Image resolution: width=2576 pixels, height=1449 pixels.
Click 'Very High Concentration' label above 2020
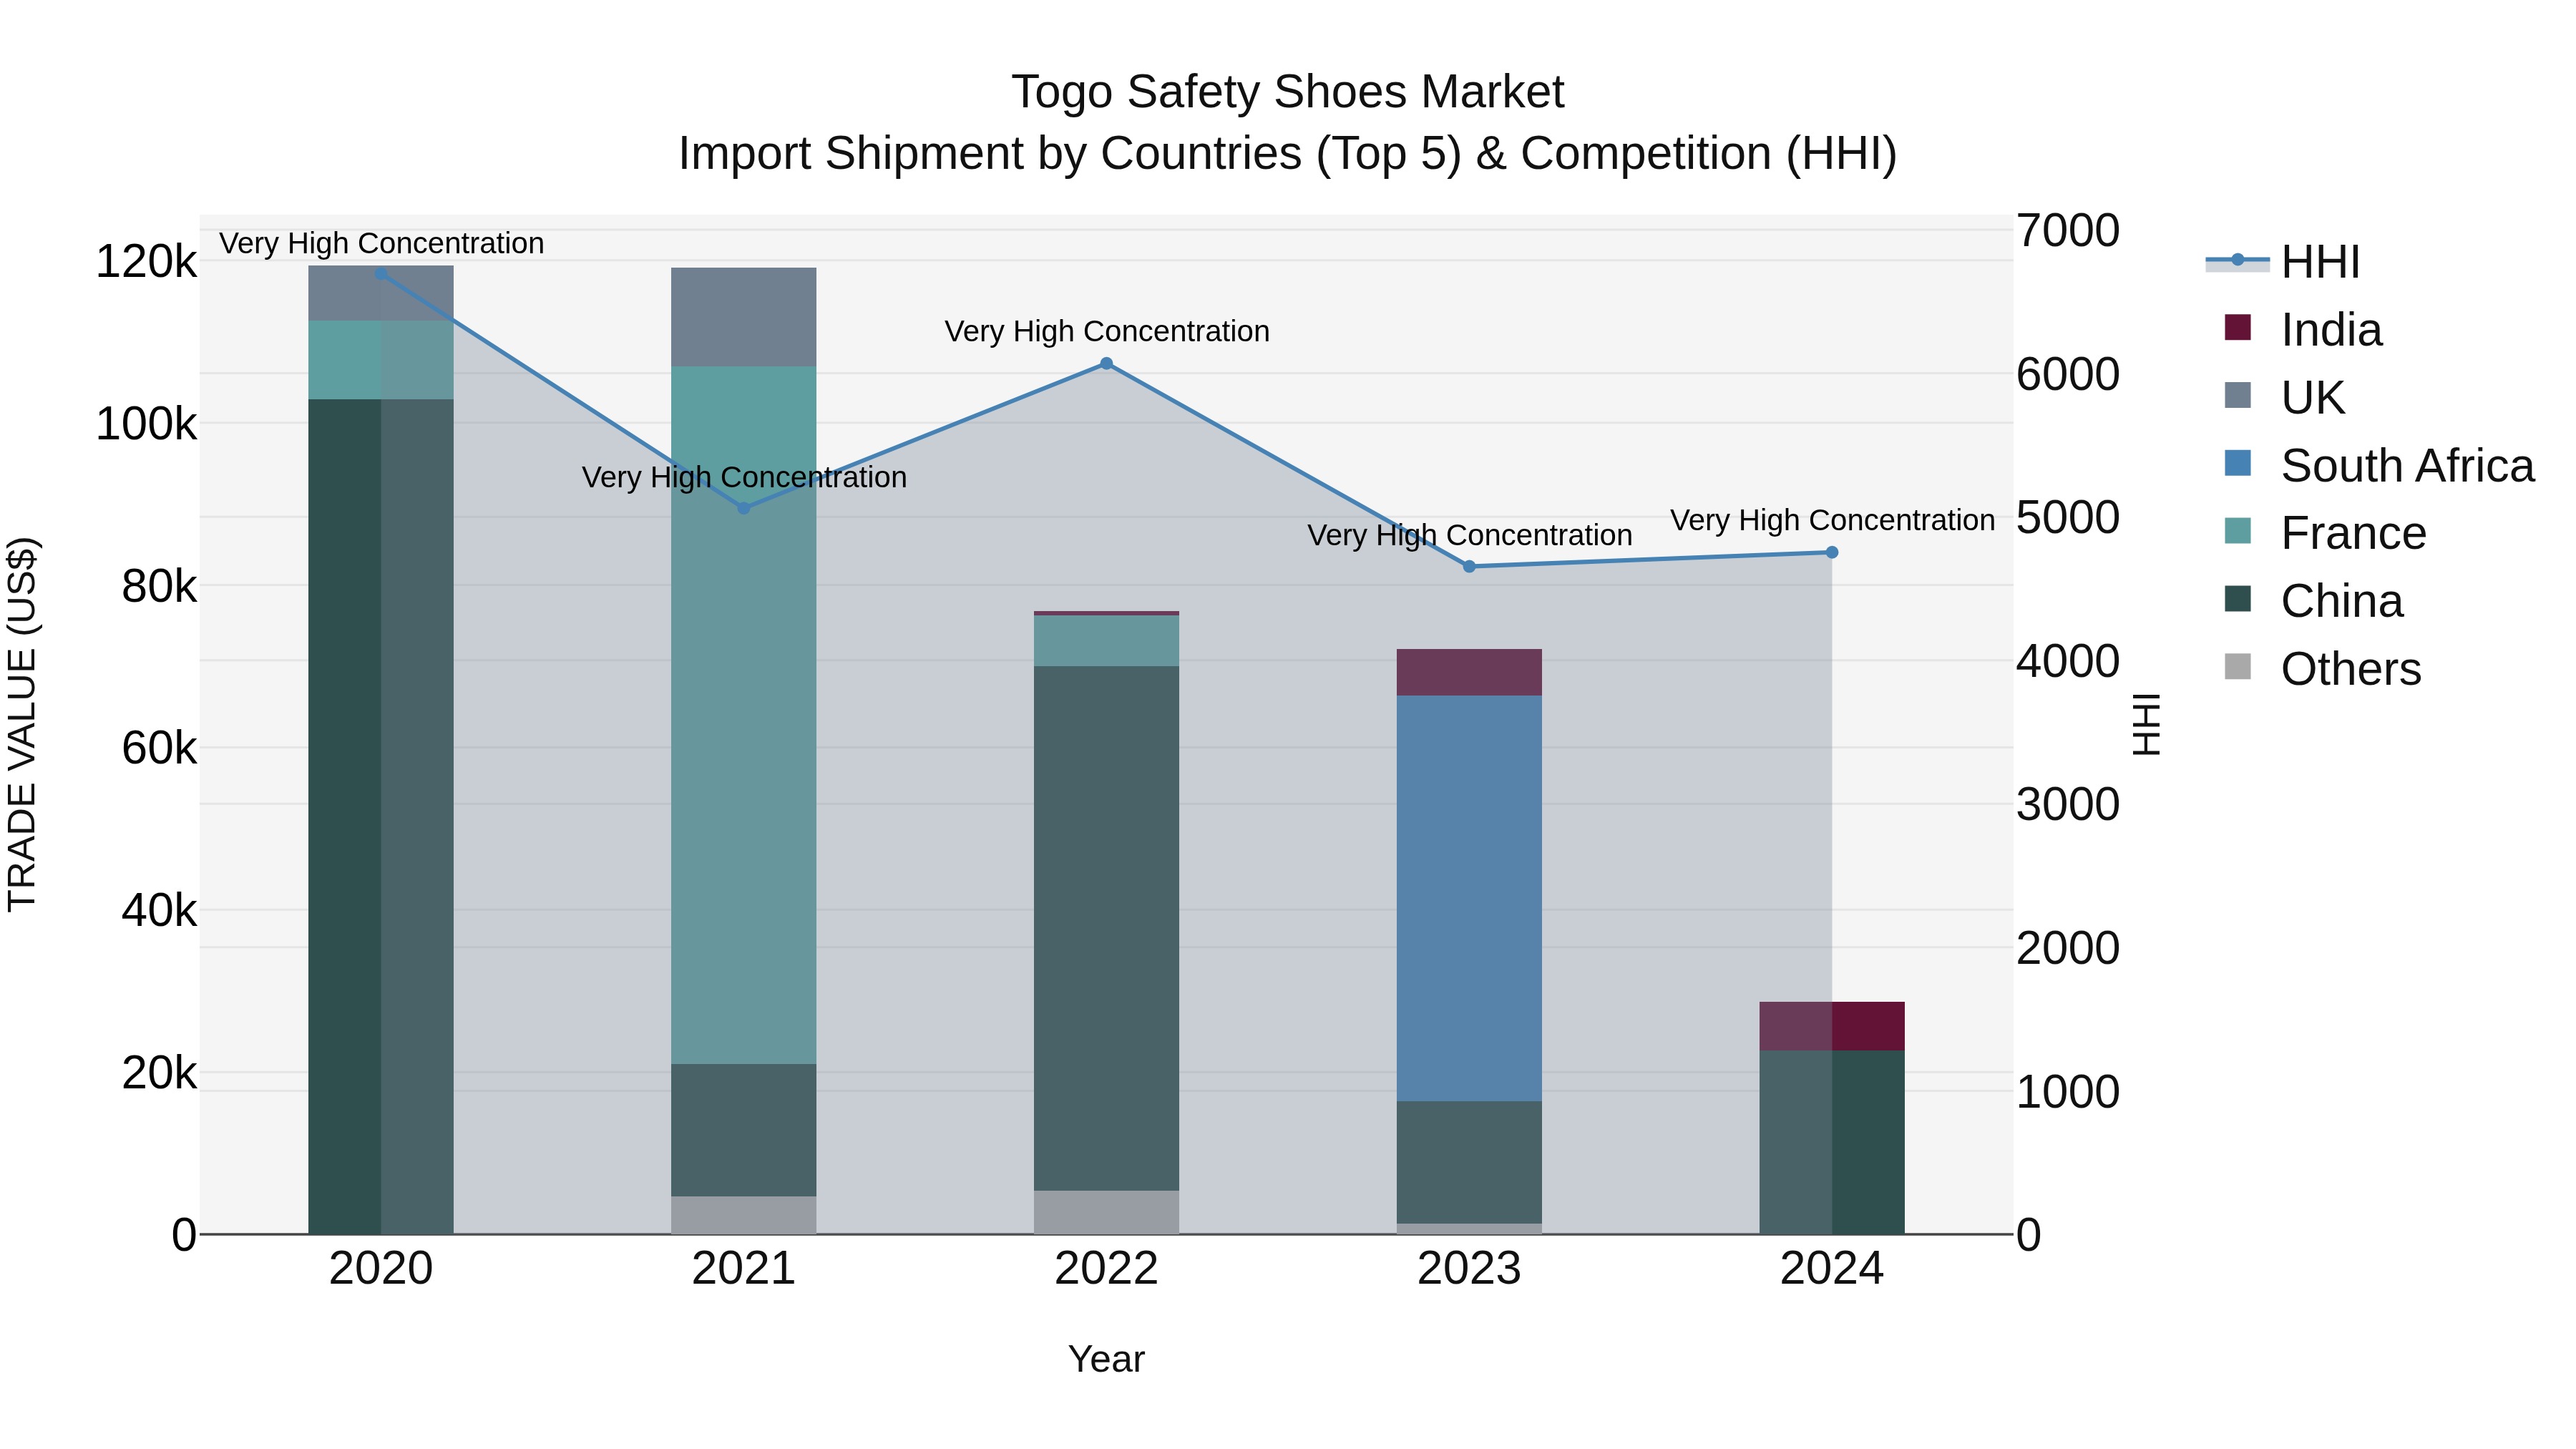click(382, 243)
